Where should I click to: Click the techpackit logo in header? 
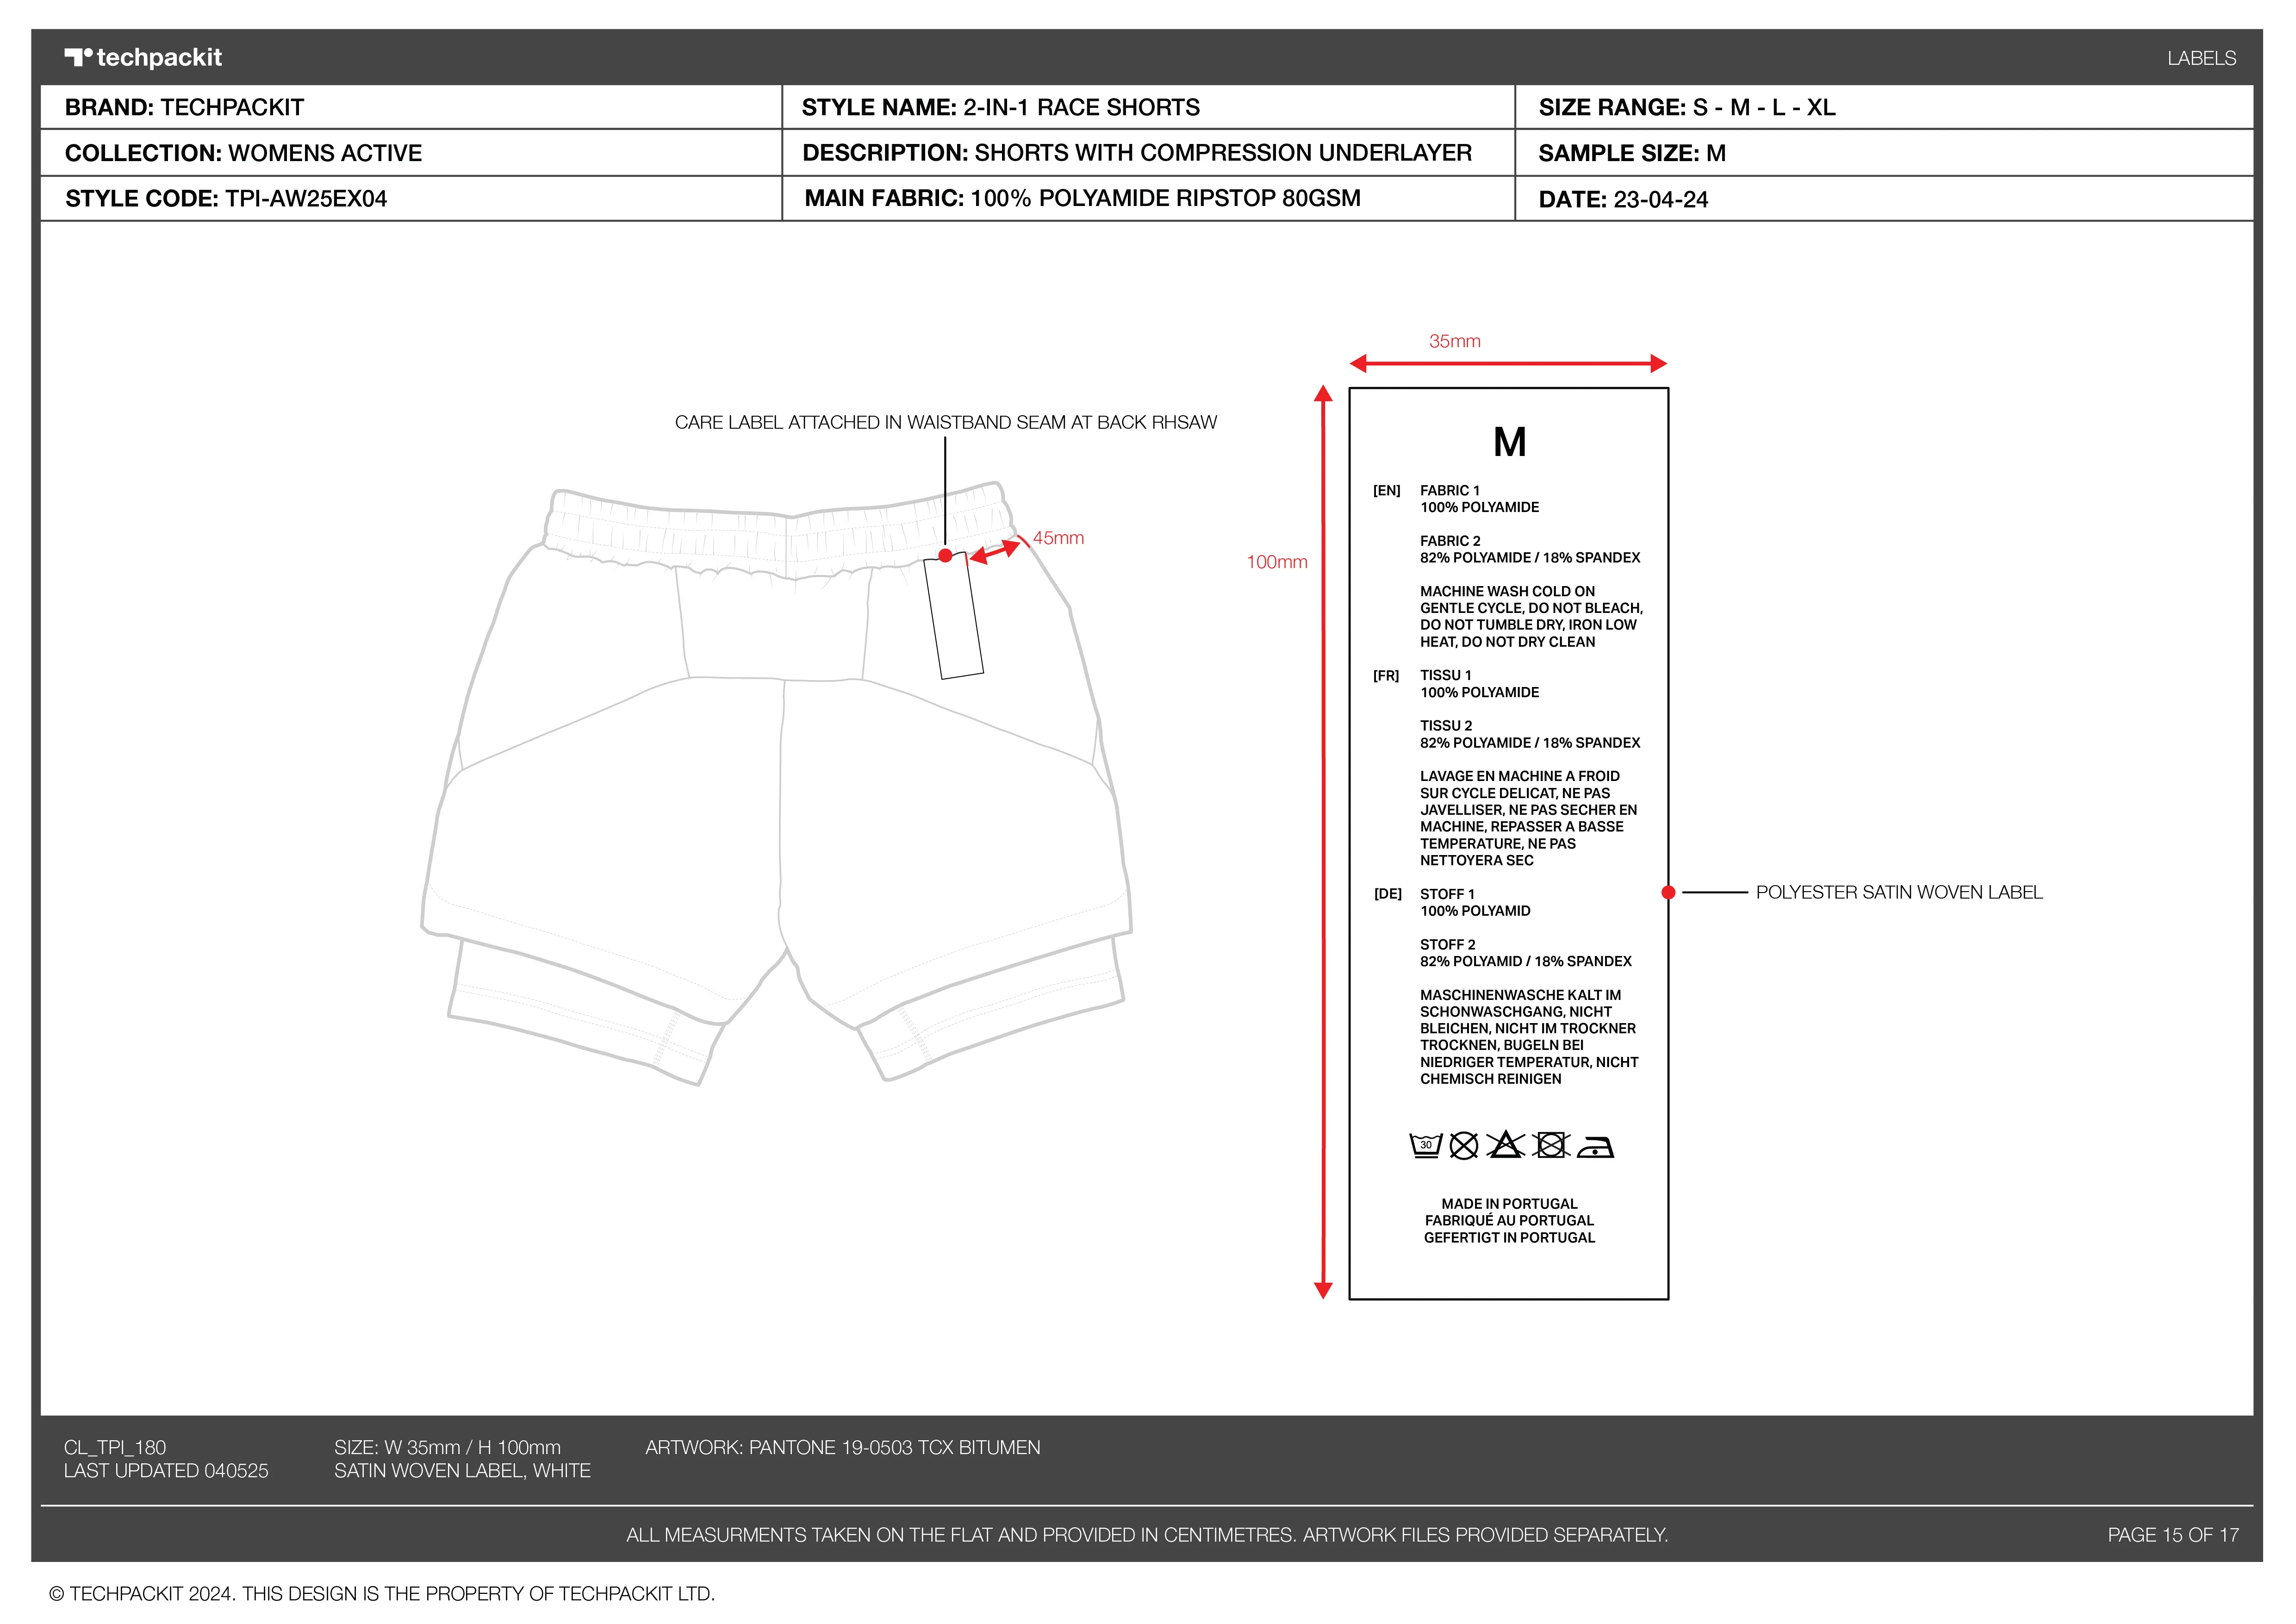(143, 57)
